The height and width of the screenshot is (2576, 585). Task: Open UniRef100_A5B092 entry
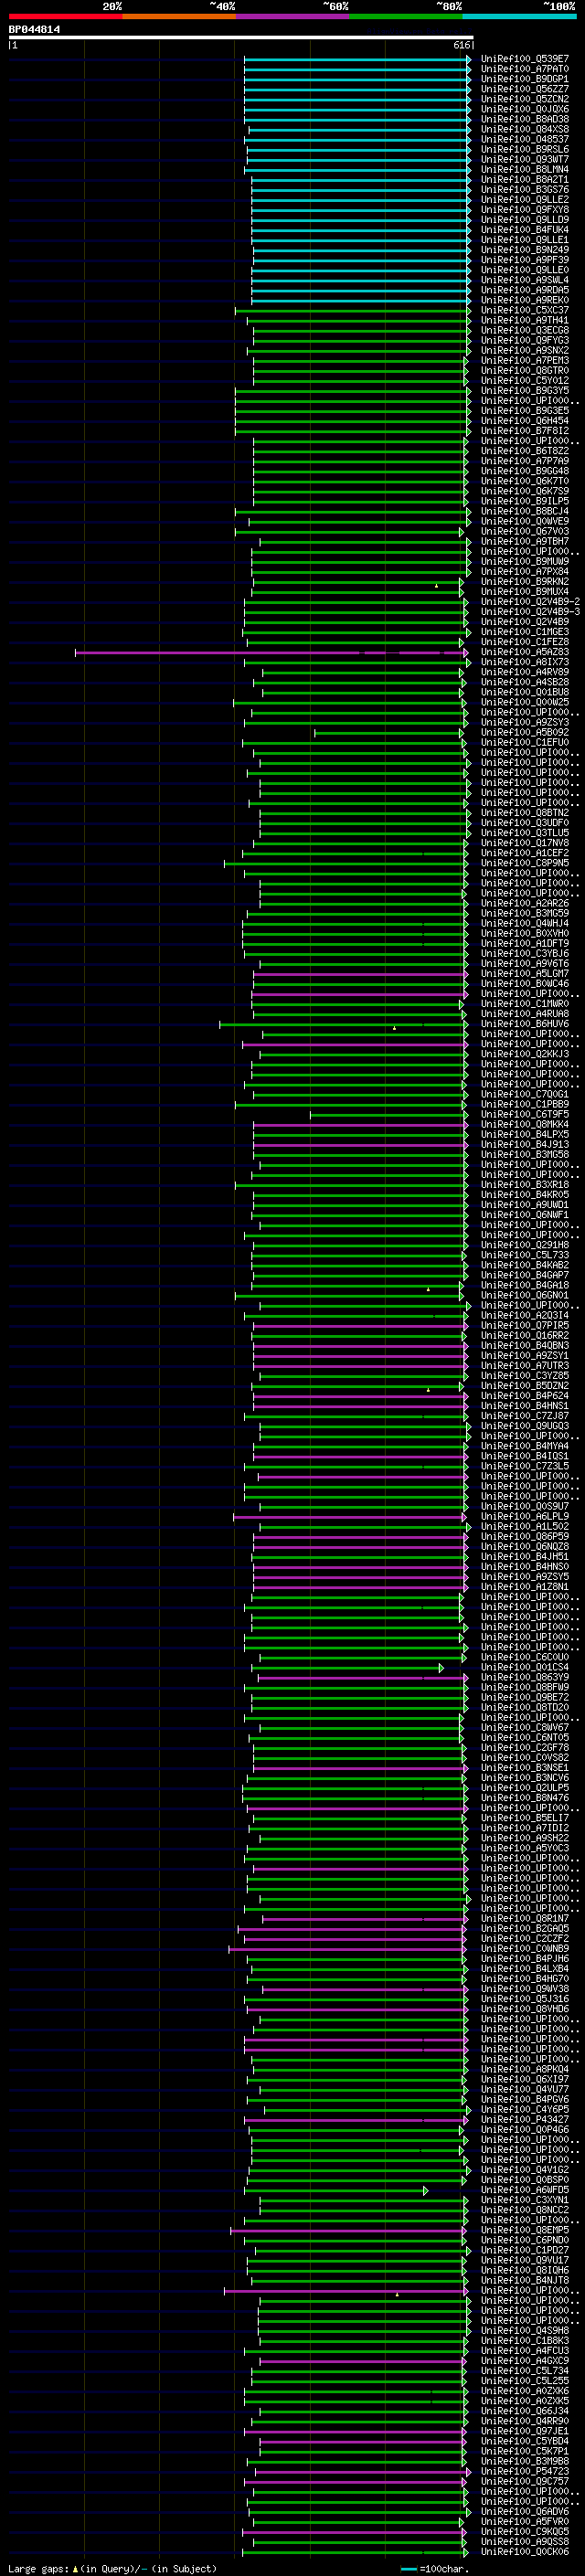pos(525,733)
